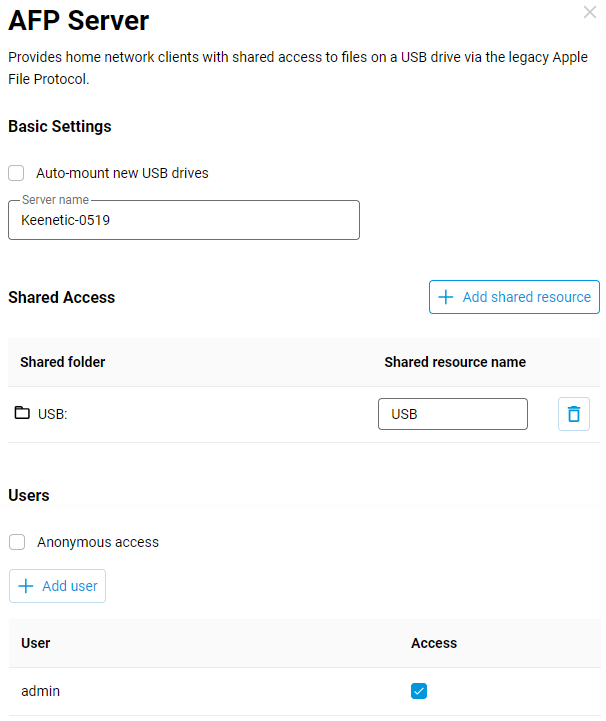Click the folder icon next to USB:
This screenshot has width=606, height=721.
tap(22, 414)
